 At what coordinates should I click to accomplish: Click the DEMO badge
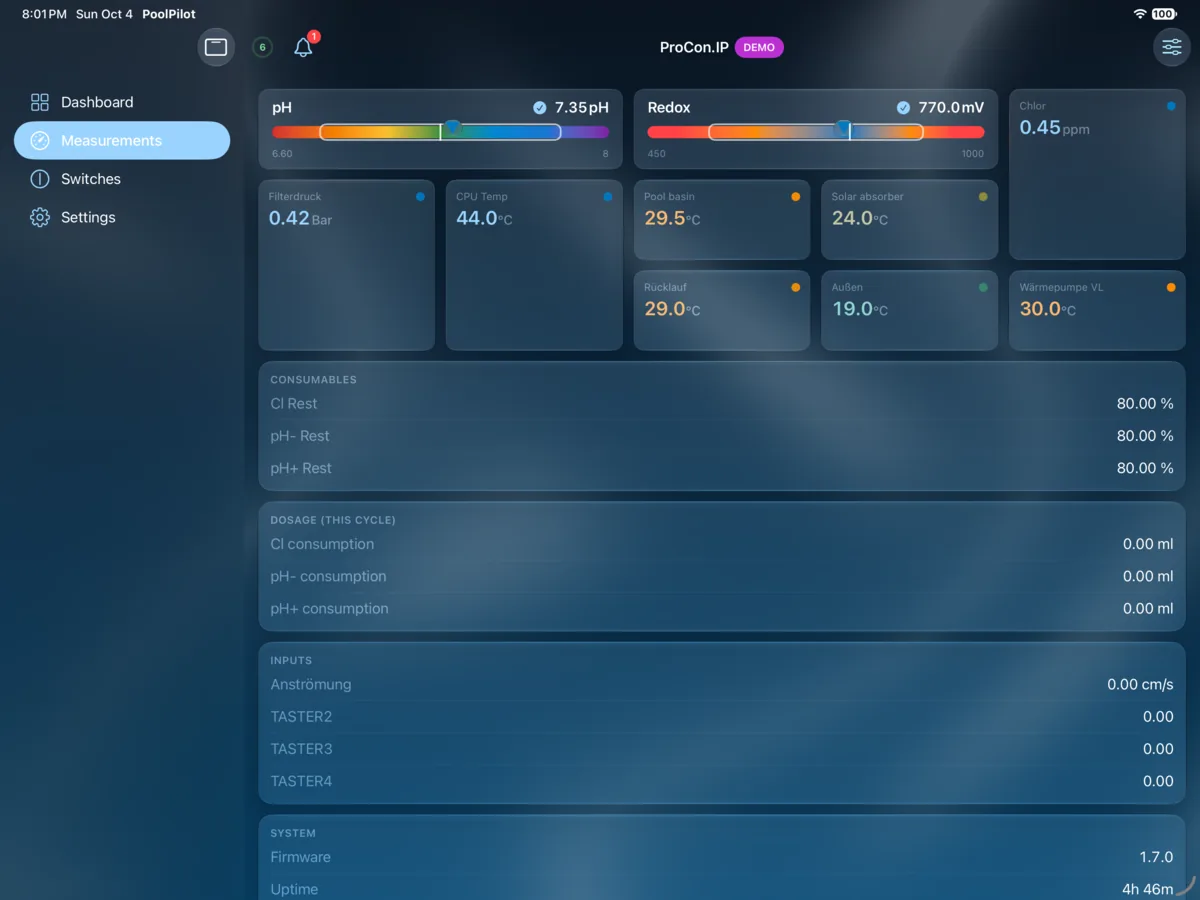759,47
